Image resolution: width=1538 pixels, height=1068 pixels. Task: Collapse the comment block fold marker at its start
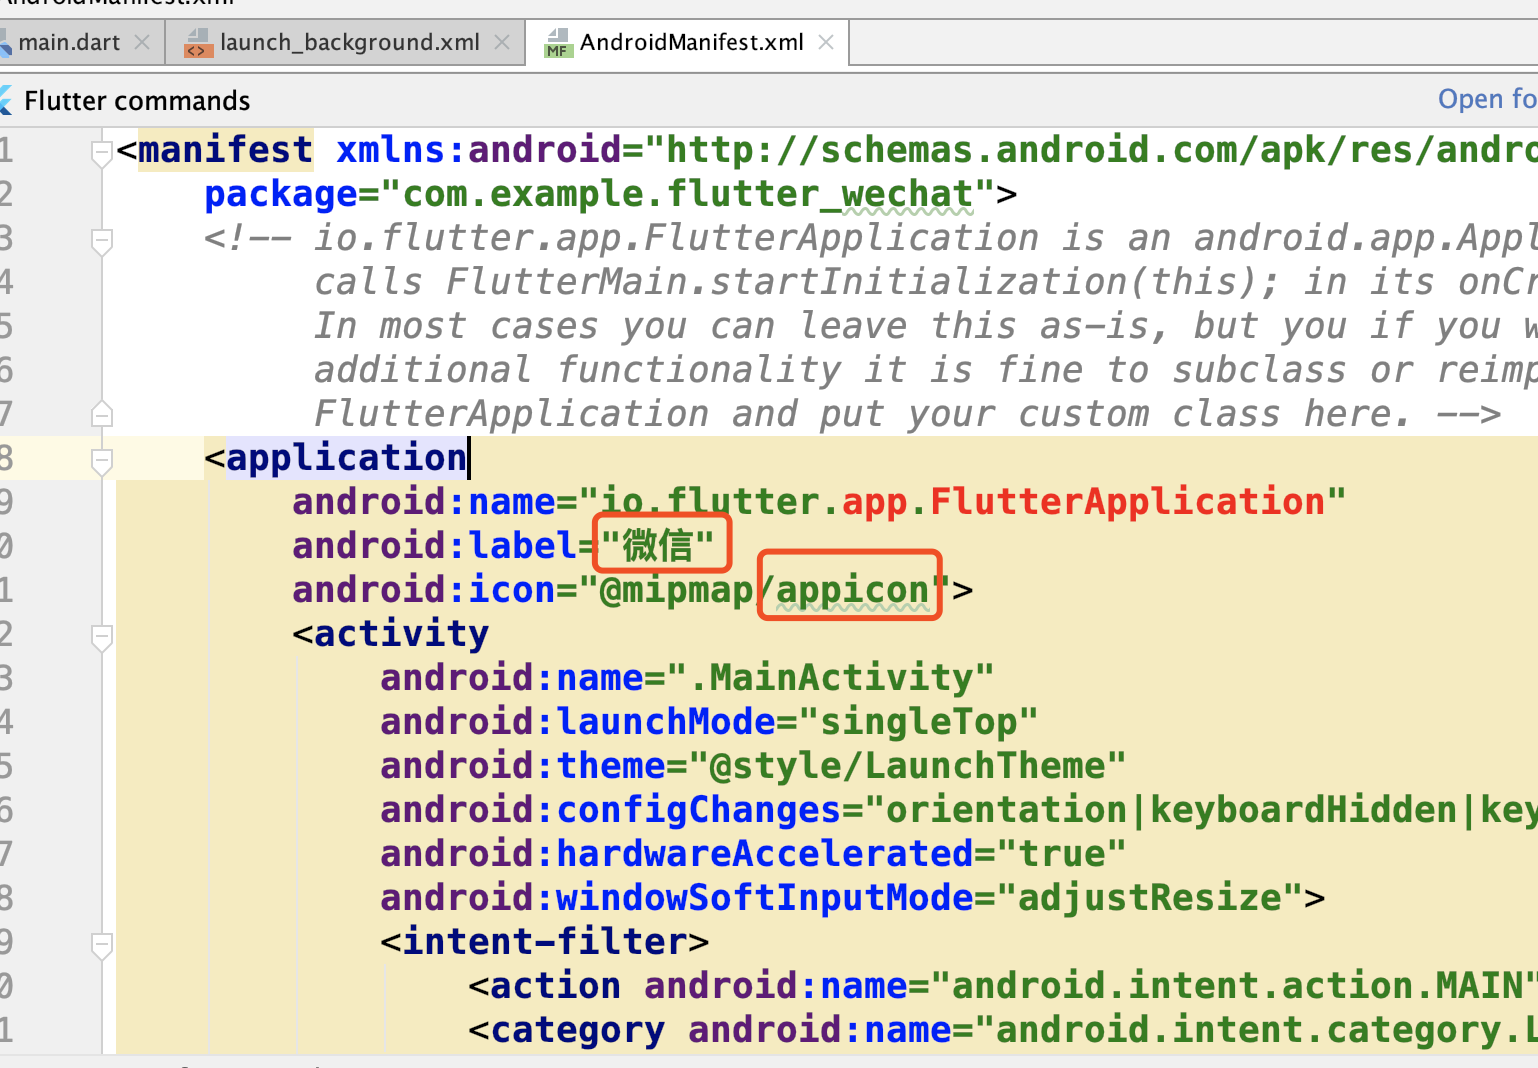[101, 241]
